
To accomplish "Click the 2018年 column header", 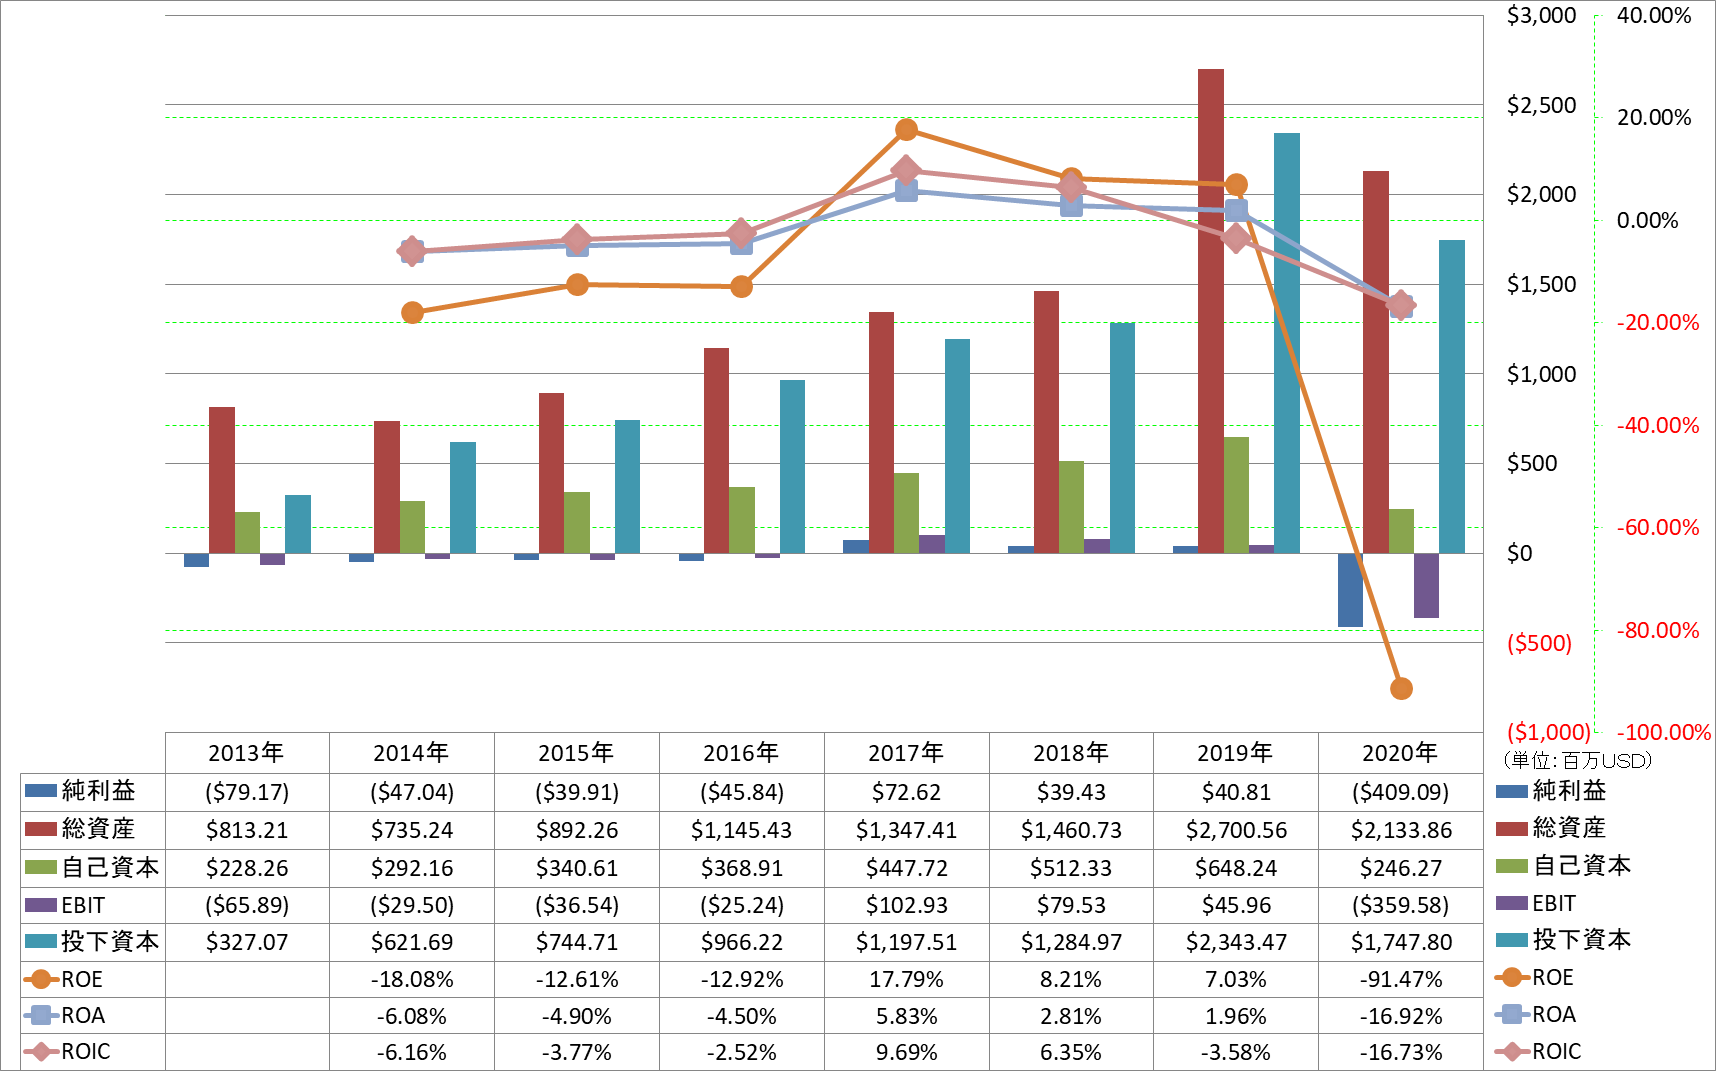I will click(x=1071, y=753).
